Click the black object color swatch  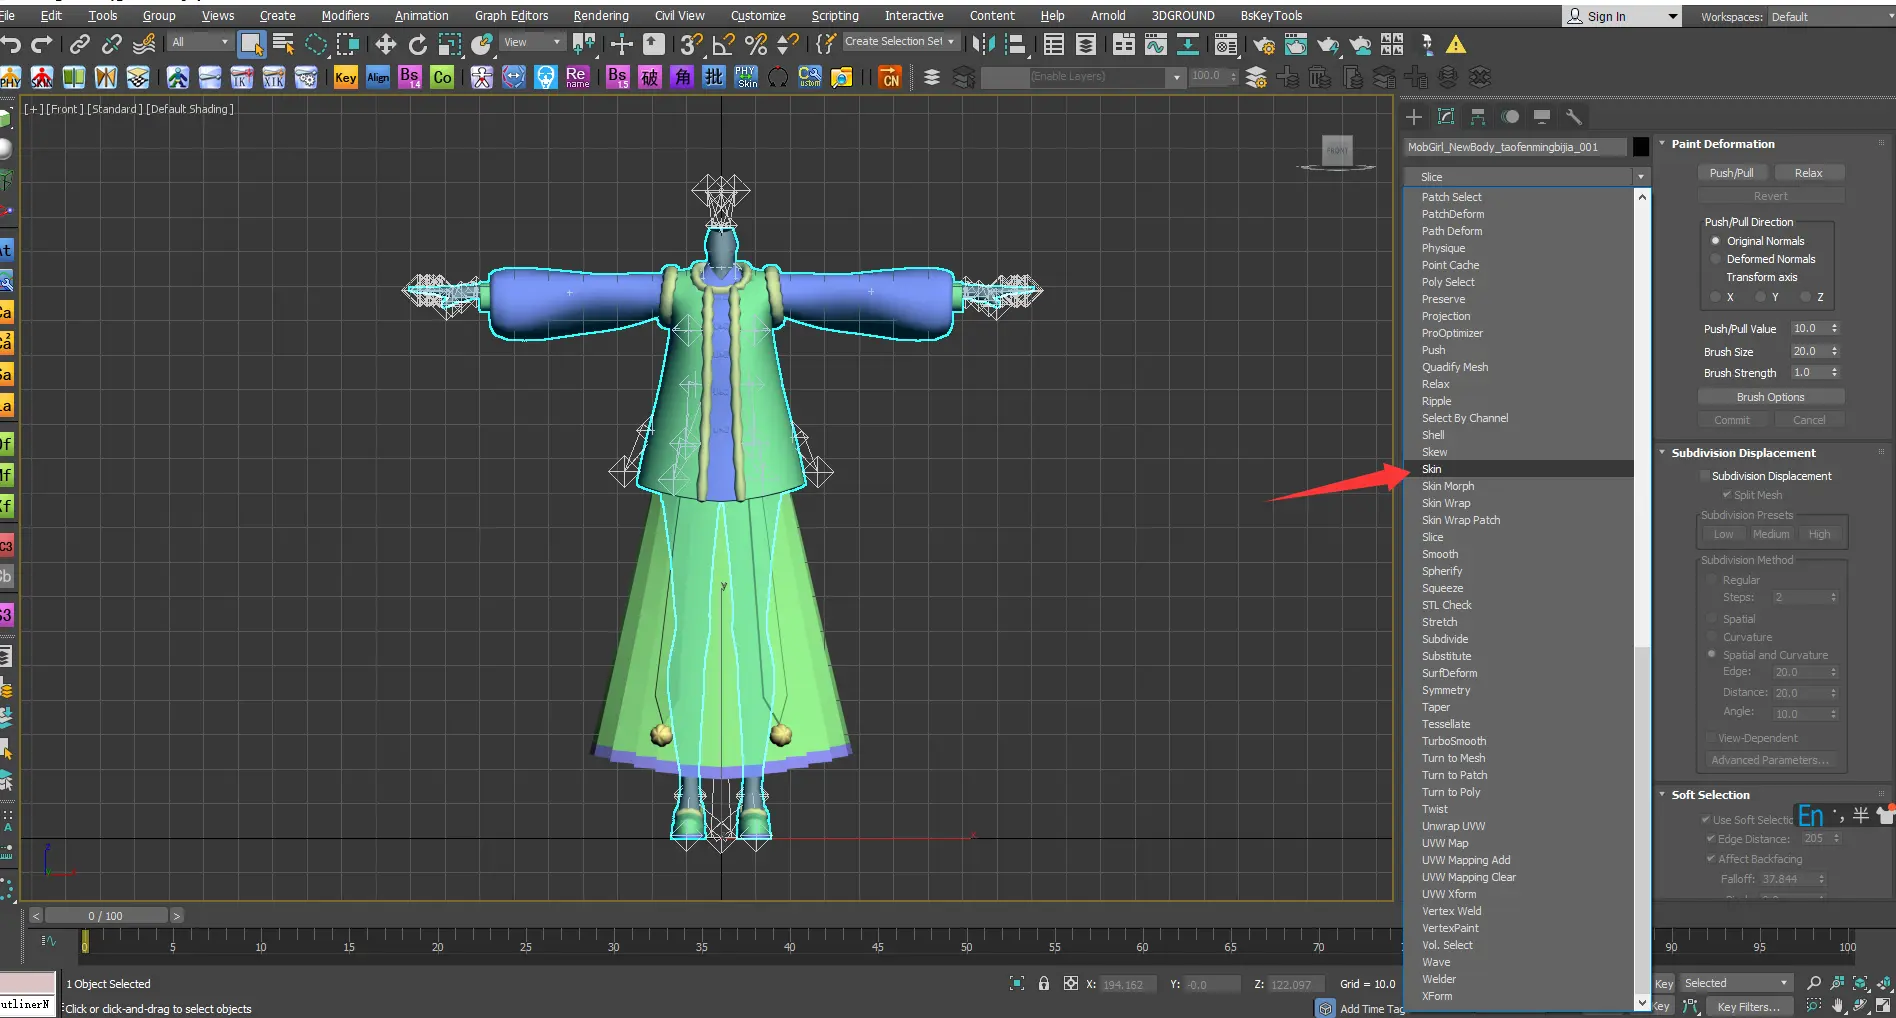coord(1641,147)
